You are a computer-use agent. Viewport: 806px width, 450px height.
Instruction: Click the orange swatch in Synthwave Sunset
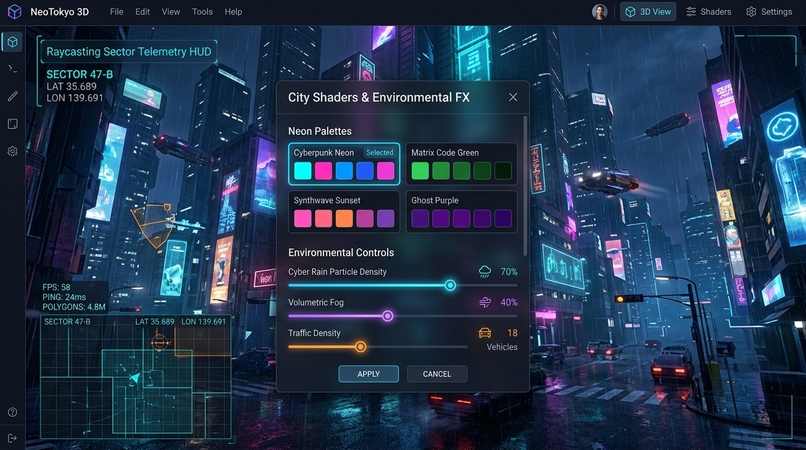click(x=344, y=218)
